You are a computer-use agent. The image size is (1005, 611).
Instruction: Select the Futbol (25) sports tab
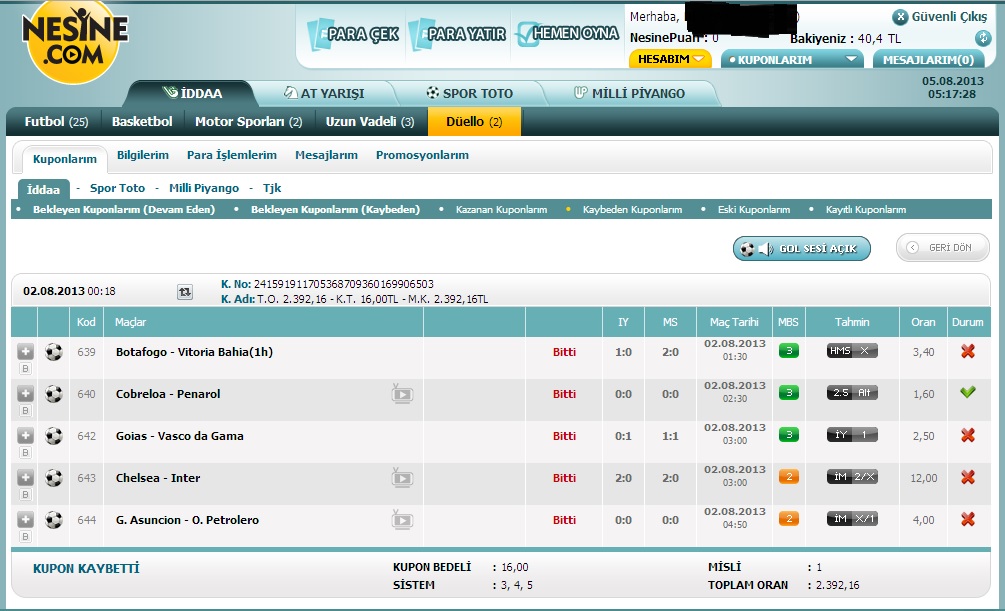click(x=56, y=122)
